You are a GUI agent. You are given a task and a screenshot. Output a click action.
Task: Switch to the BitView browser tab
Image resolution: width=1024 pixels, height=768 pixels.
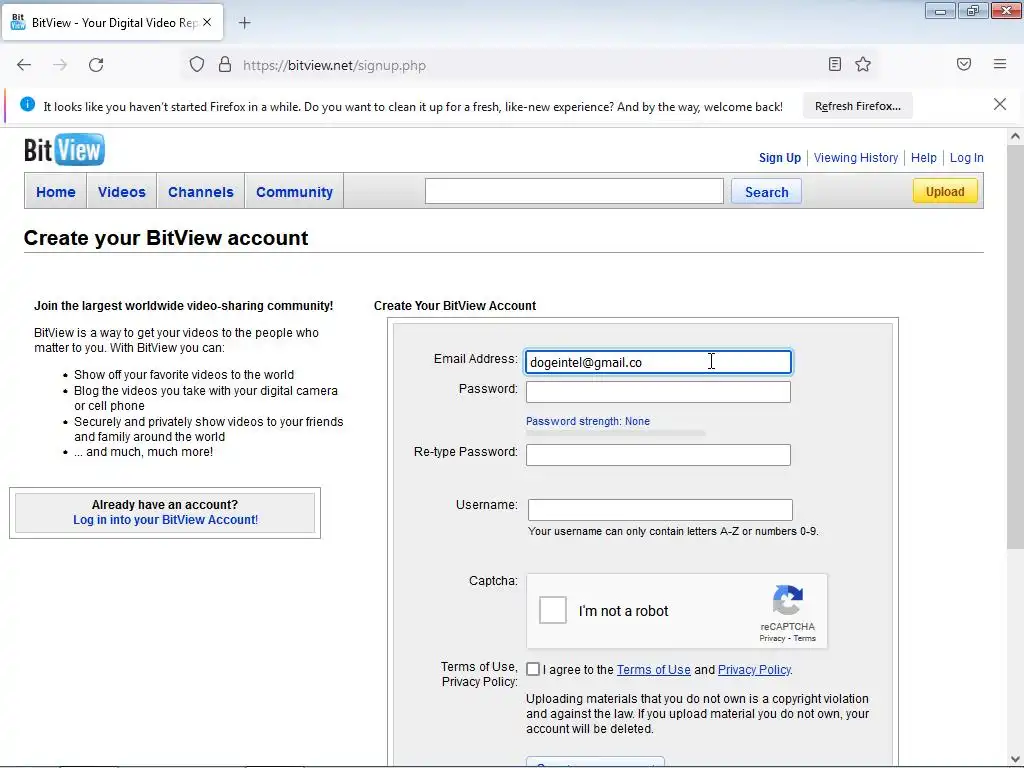[112, 23]
